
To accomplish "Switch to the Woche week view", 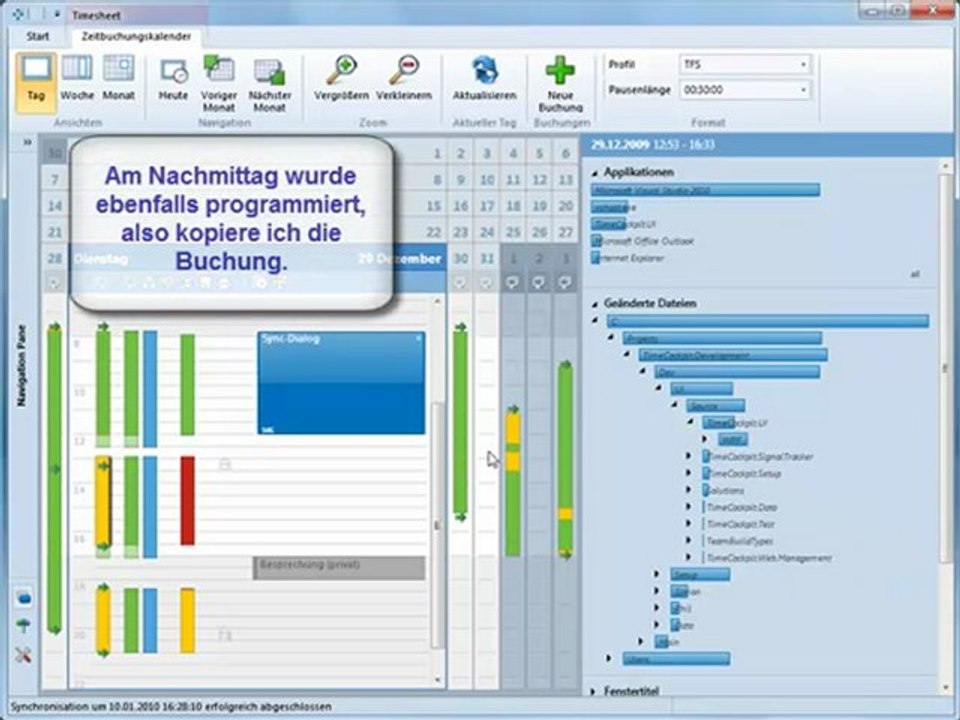I will (x=77, y=80).
